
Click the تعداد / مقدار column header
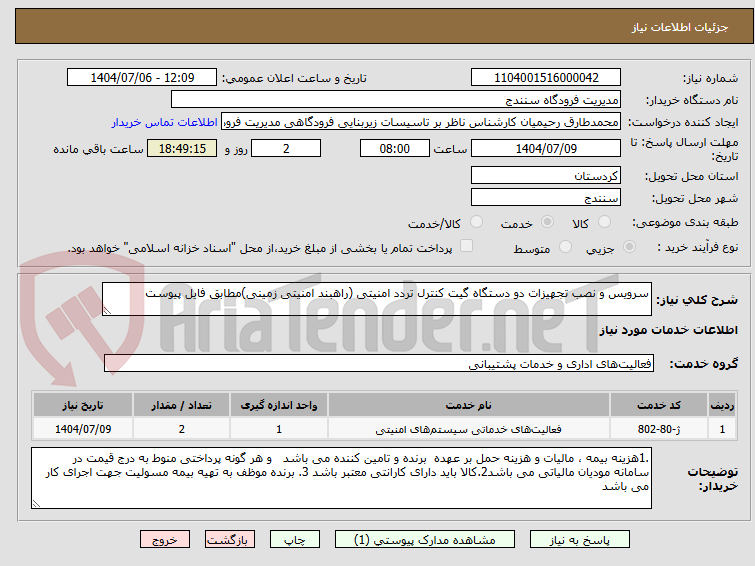coord(182,405)
